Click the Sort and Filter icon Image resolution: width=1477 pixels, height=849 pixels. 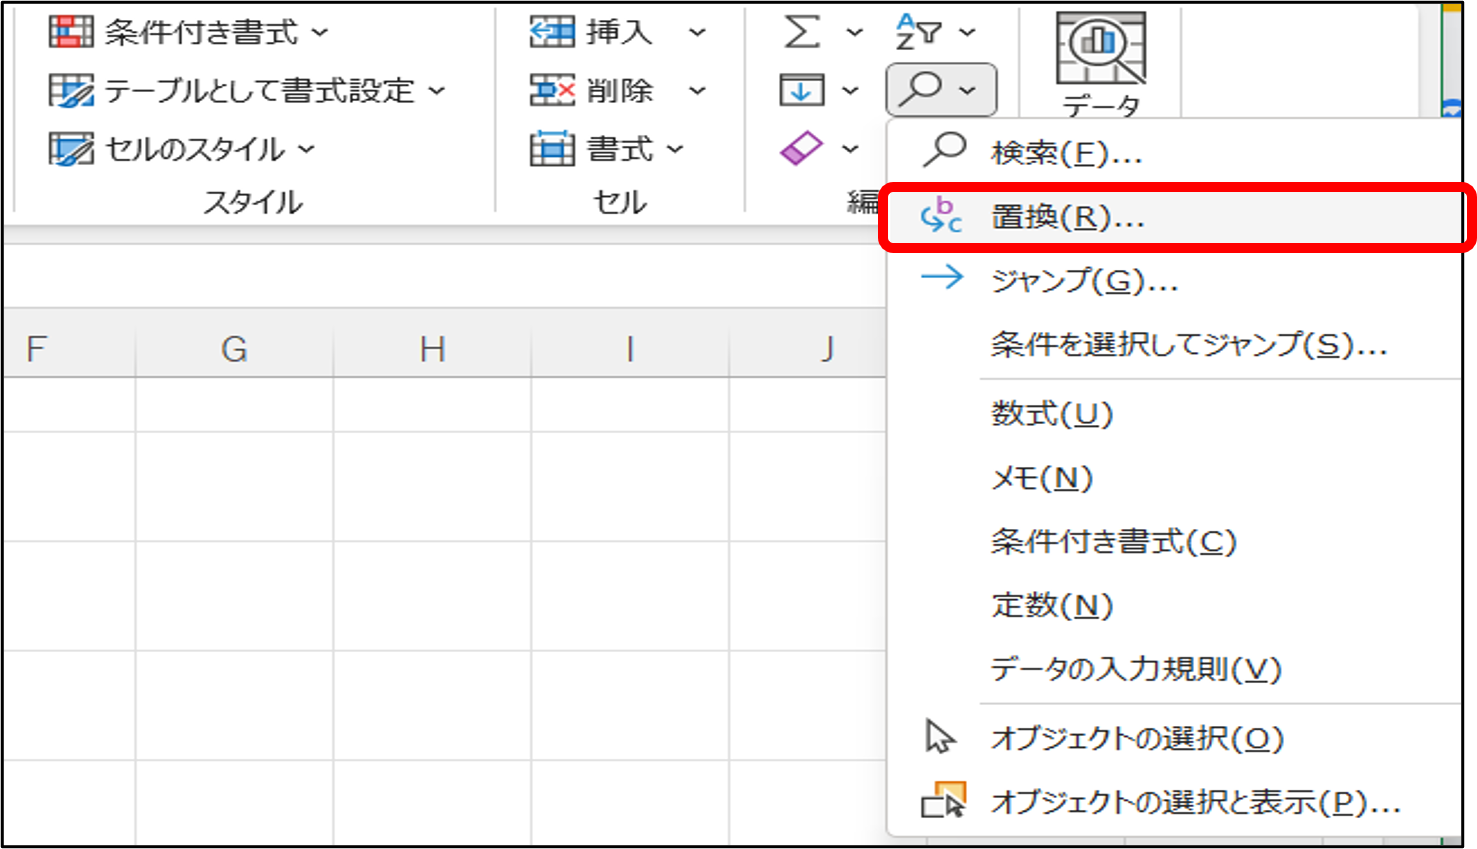pos(918,32)
